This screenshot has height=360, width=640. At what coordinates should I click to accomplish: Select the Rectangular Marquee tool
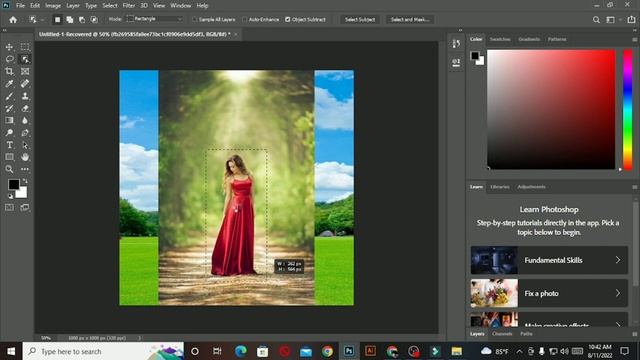pyautogui.click(x=25, y=47)
